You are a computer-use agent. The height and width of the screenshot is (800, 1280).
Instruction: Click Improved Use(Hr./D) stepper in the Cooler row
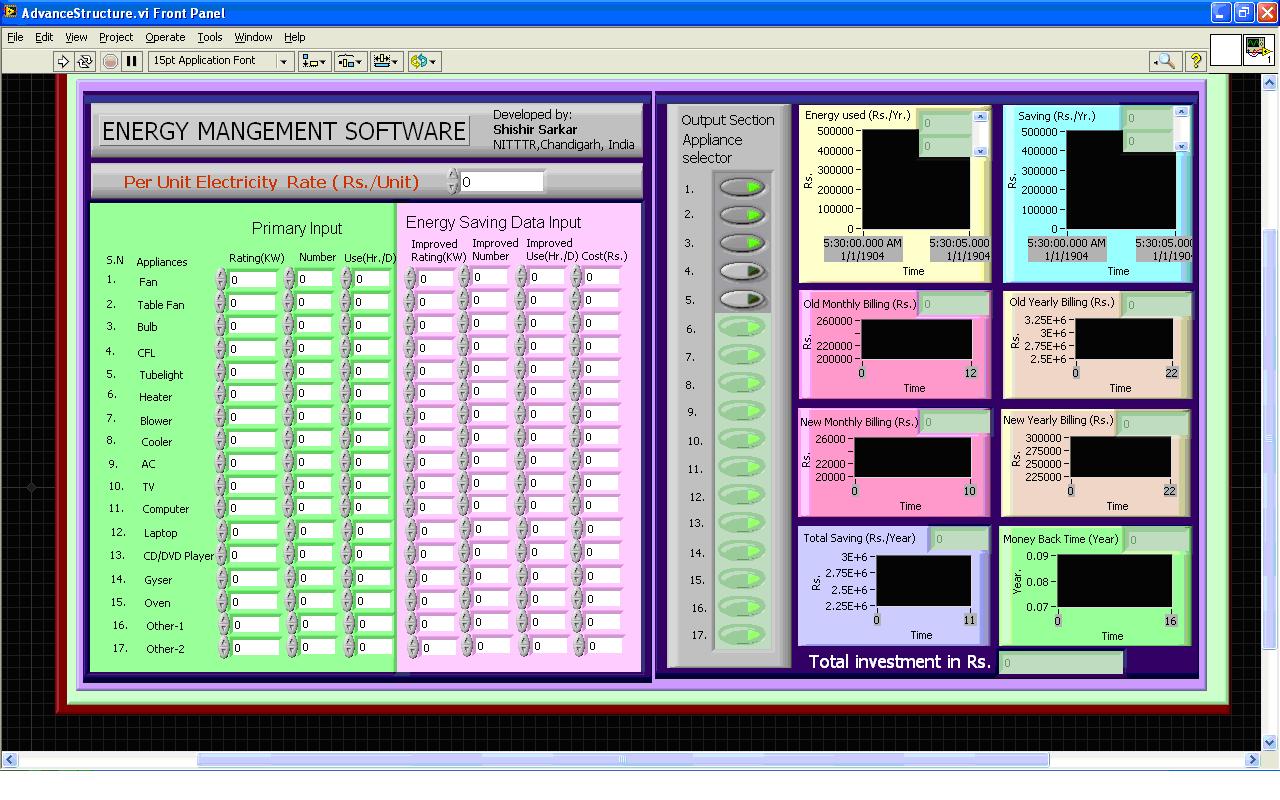click(521, 437)
